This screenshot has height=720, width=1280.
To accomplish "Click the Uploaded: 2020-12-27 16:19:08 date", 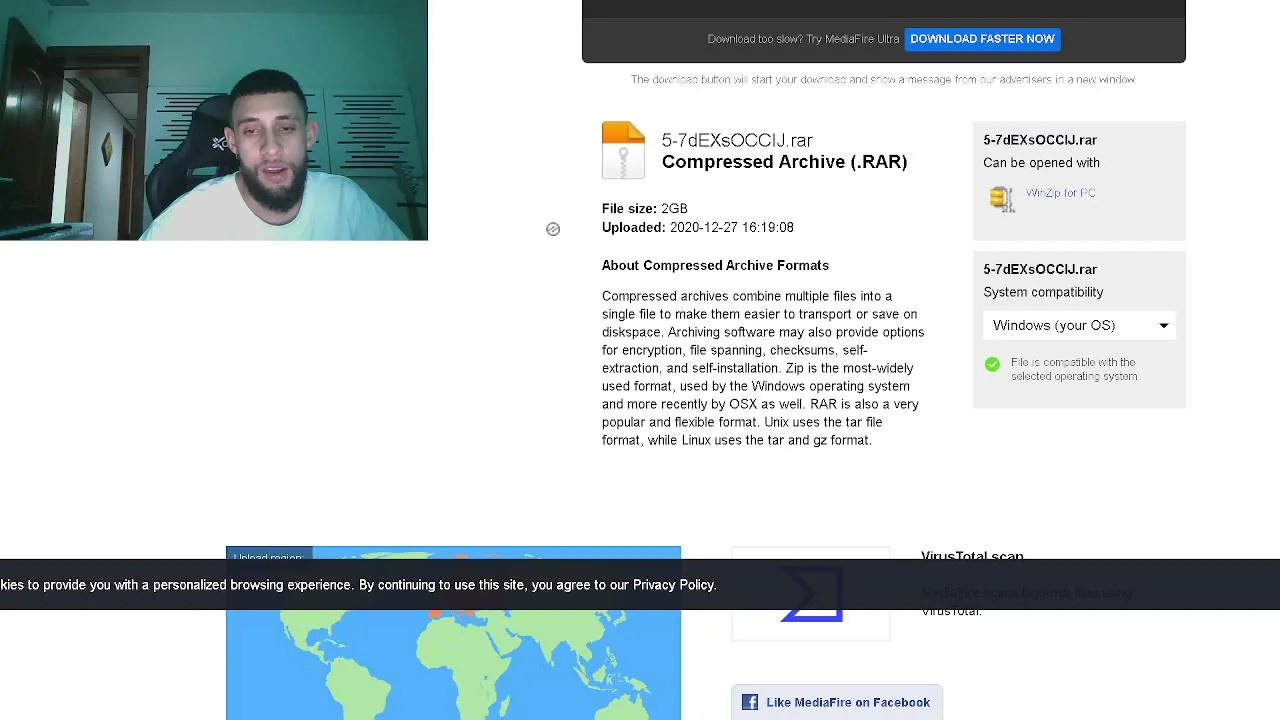I will pos(698,228).
